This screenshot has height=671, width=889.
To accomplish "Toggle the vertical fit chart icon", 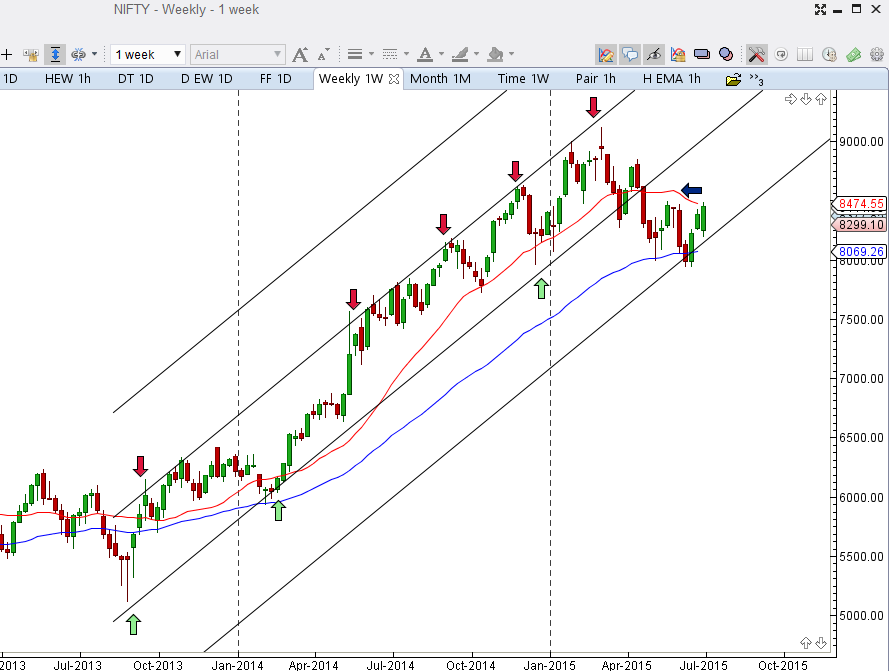I will pos(56,54).
